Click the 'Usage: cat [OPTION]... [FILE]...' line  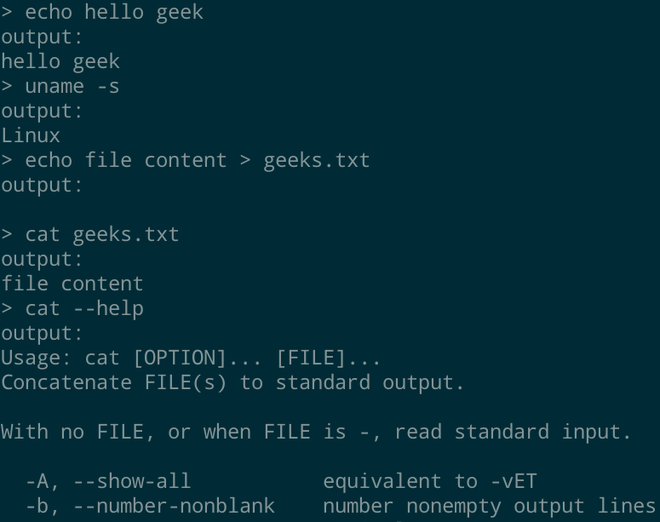(191, 358)
